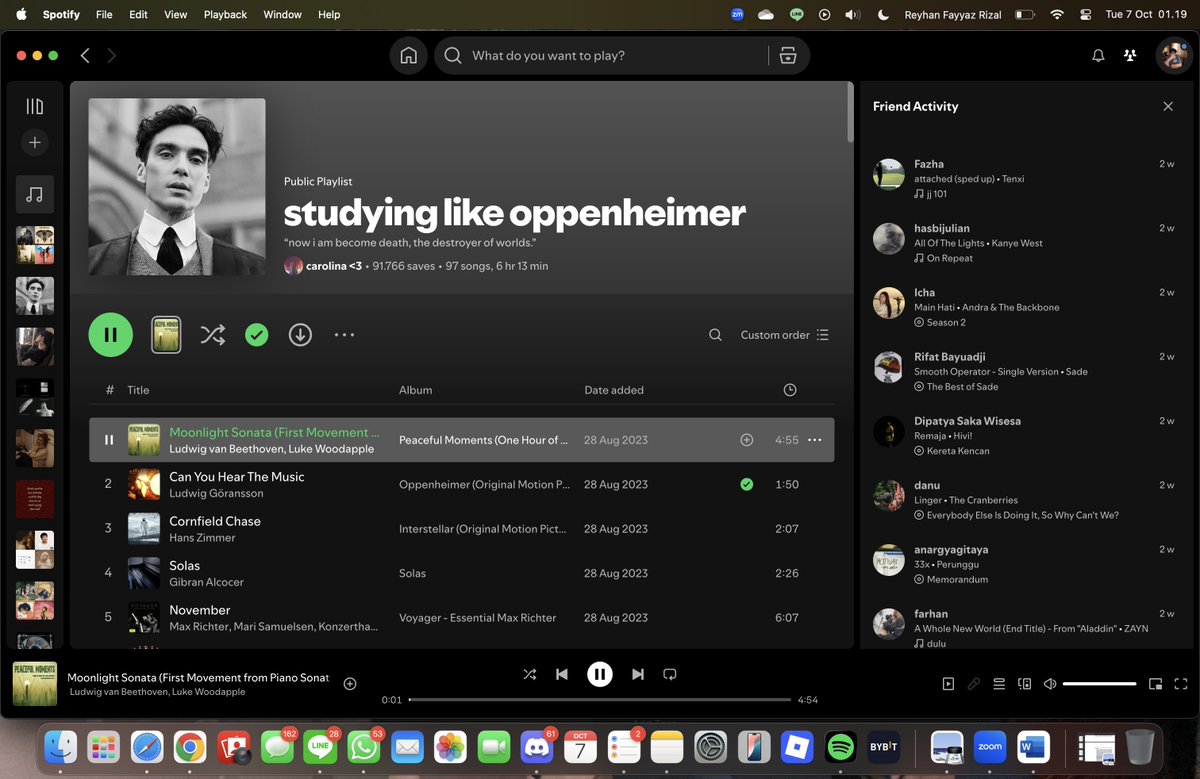Add Moonlight Sonata to Liked Songs
Screen dimensions: 1200x779
[746, 440]
